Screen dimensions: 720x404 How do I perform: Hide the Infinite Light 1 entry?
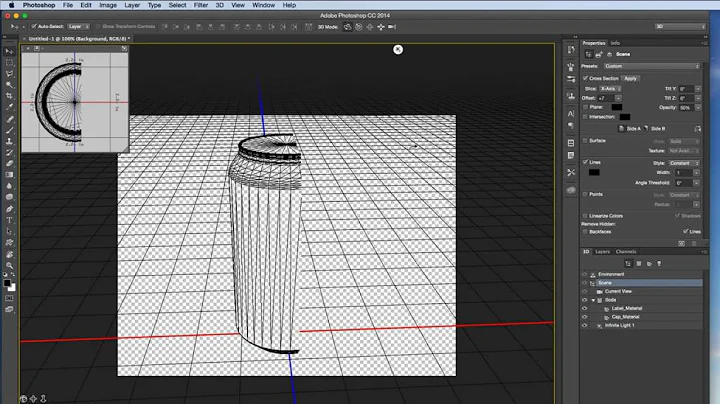pos(585,325)
